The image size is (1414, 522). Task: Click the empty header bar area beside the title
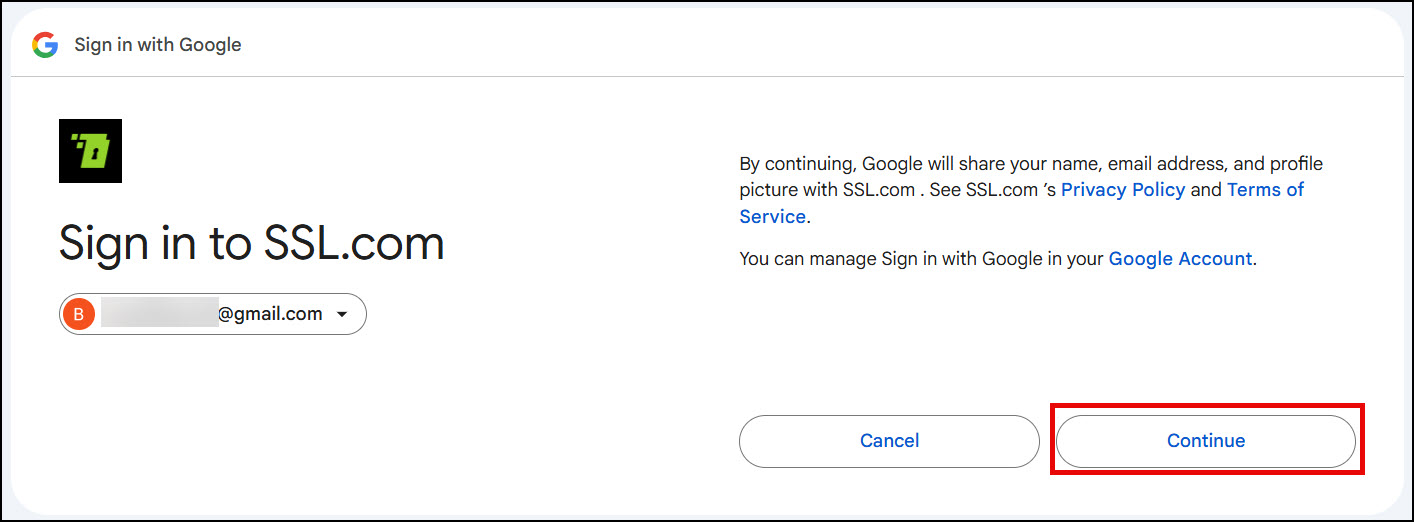coord(820,45)
